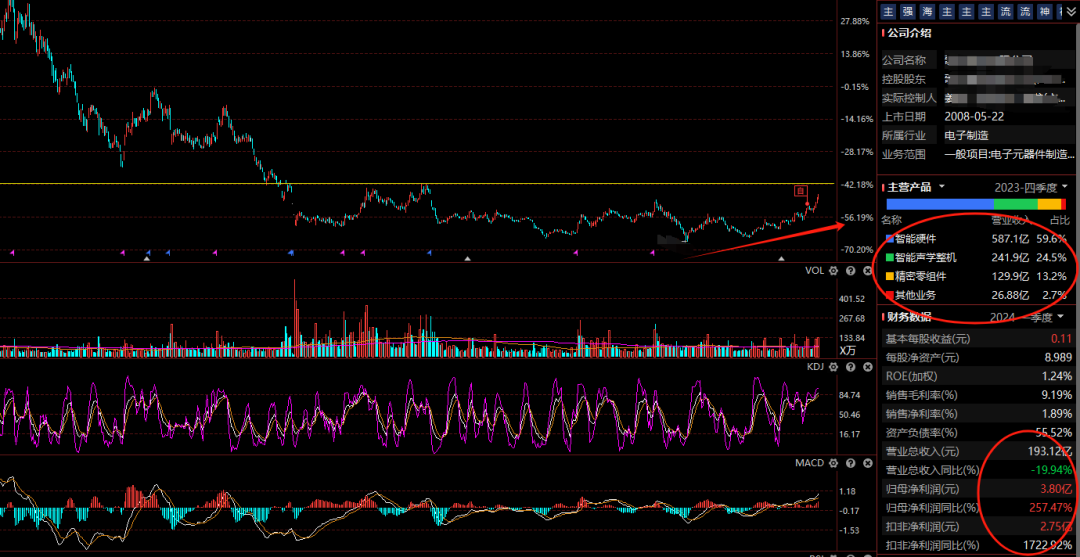Close the KDJ indicator panel
Image resolution: width=1080 pixels, height=557 pixels.
pos(867,368)
